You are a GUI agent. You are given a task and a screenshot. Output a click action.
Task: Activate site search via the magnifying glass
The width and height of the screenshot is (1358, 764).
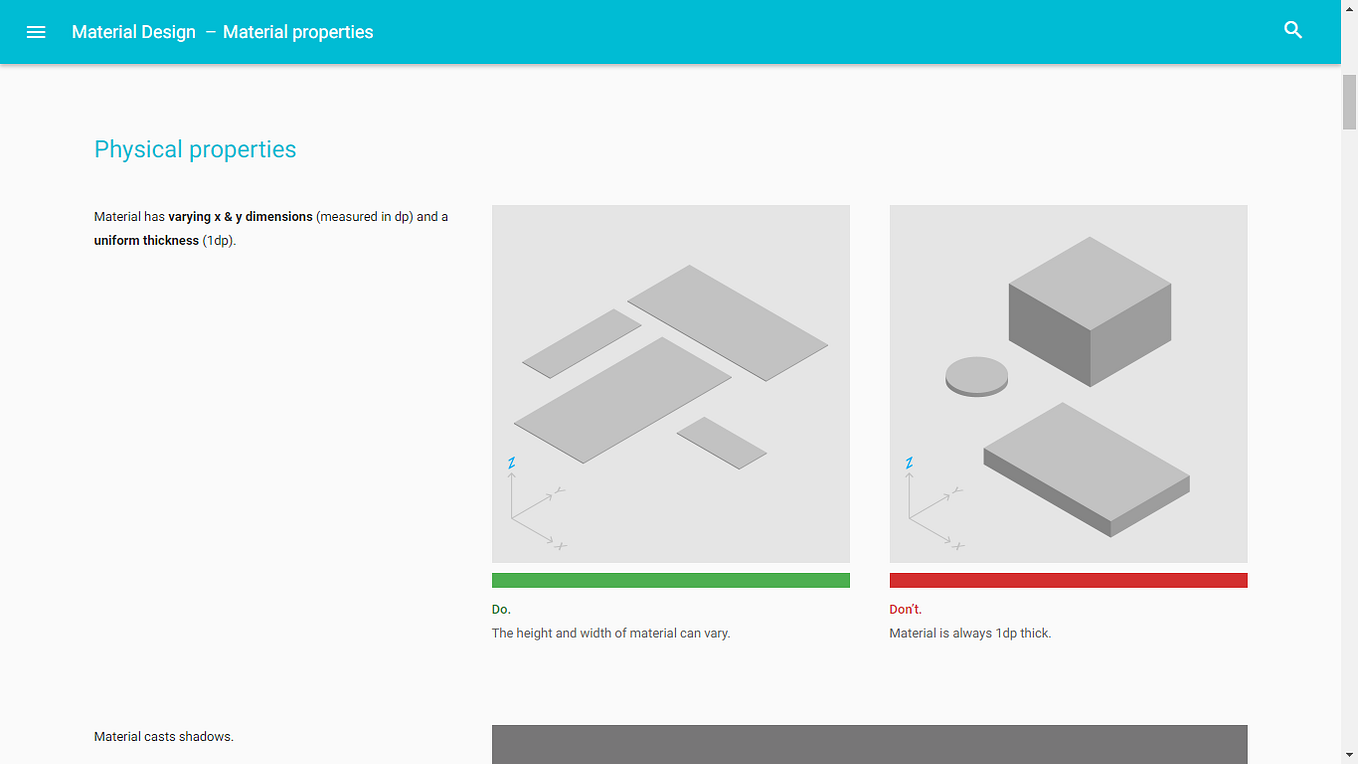(x=1293, y=30)
